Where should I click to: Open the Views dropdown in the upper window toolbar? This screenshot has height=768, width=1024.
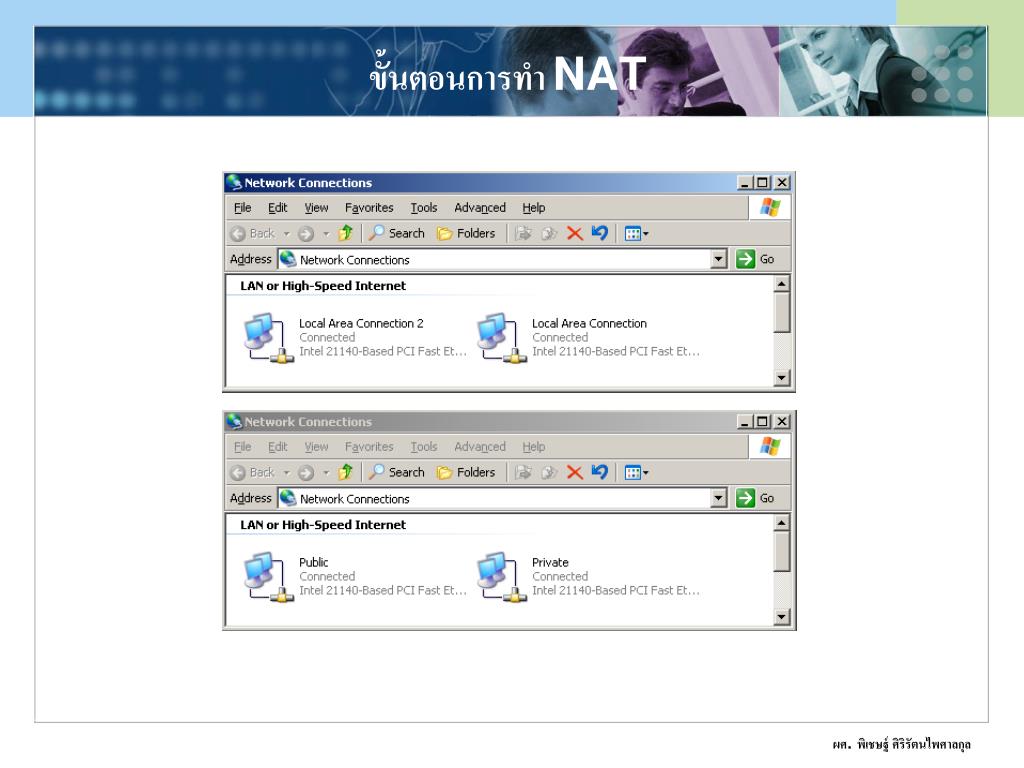point(636,233)
